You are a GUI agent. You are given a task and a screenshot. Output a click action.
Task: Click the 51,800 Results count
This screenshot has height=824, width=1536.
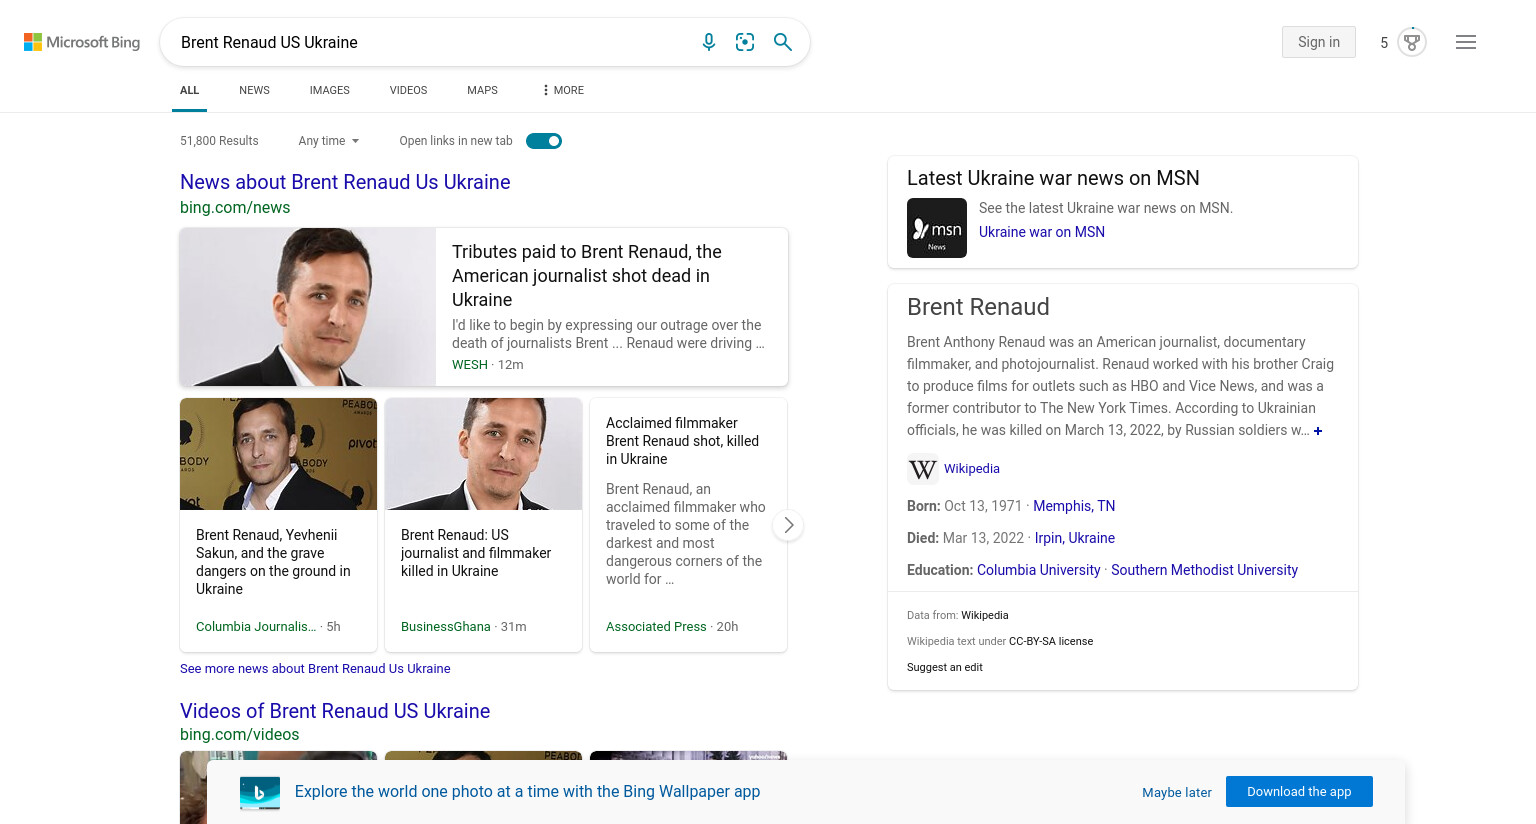219,141
